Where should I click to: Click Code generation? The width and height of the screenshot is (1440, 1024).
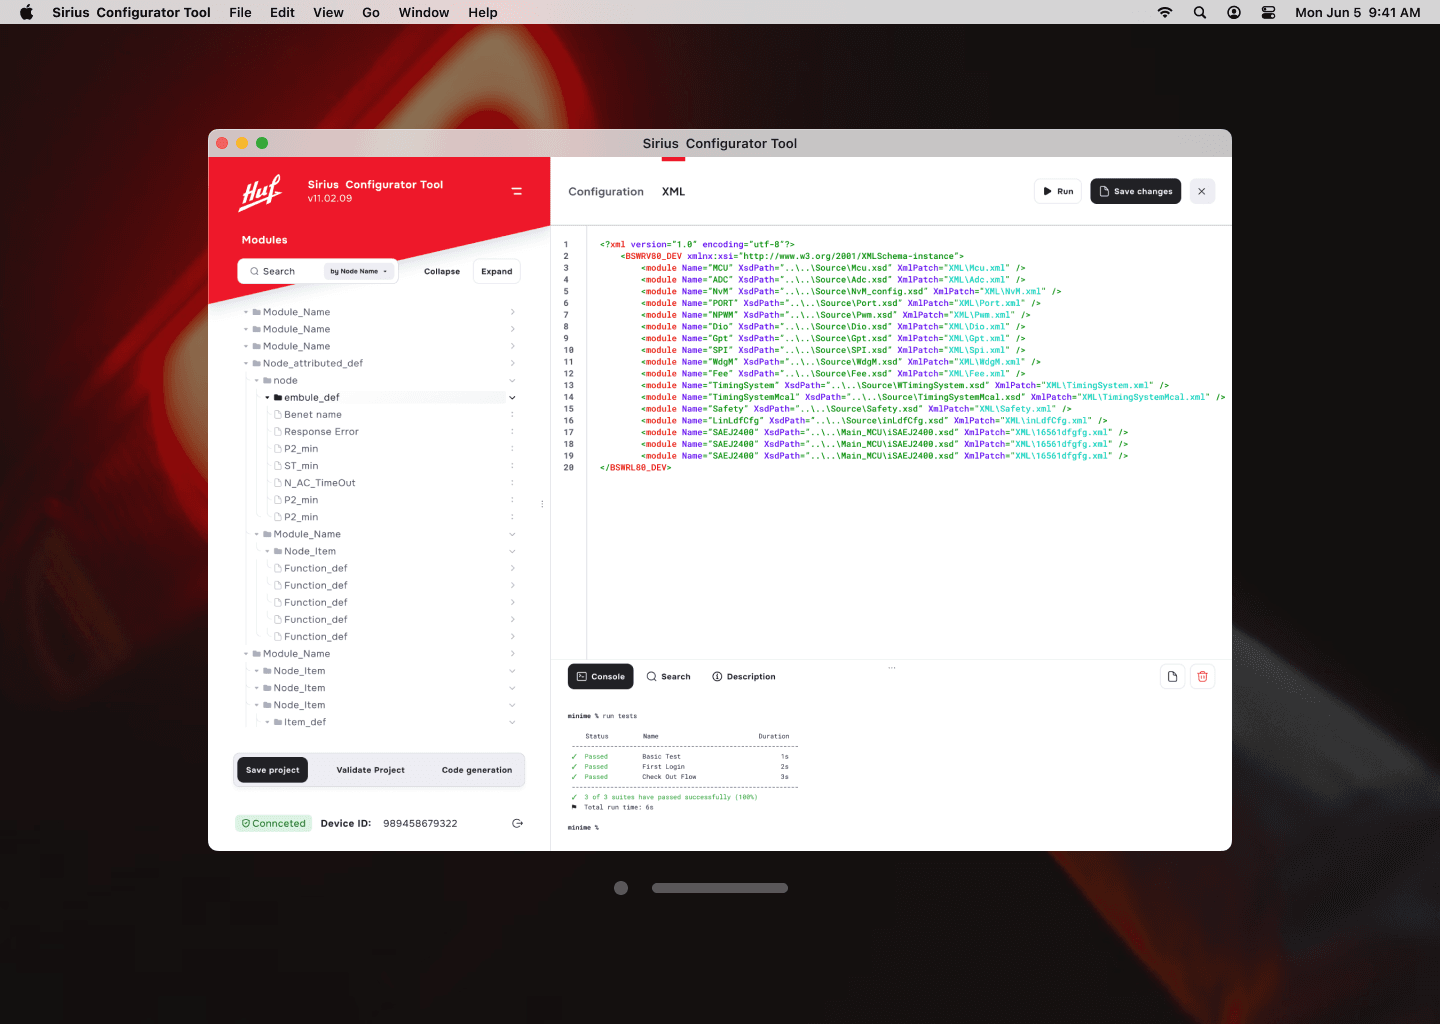(477, 770)
